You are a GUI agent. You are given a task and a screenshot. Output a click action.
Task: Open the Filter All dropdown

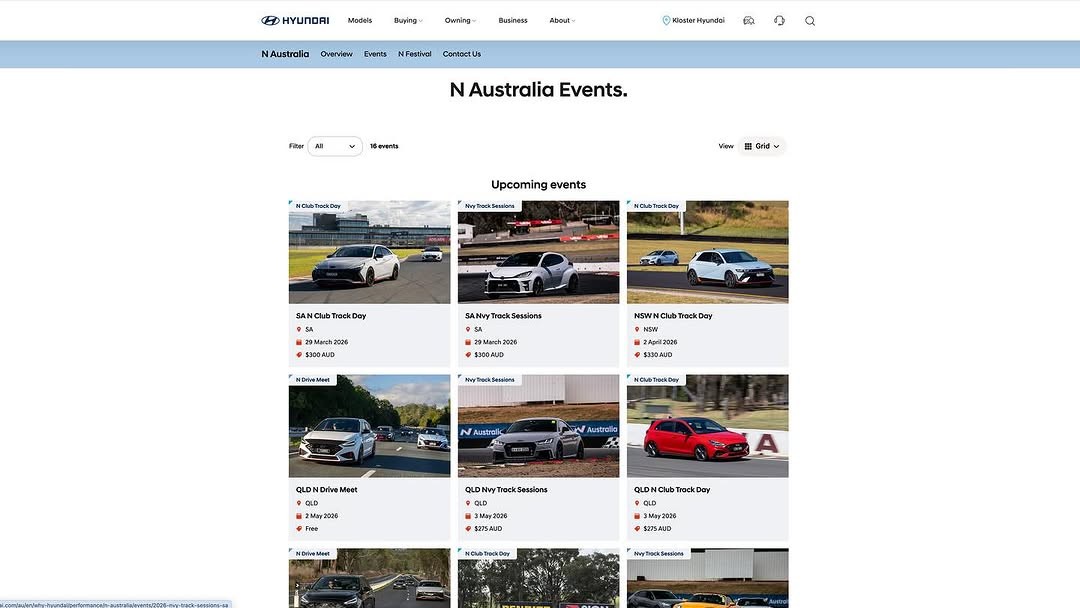pyautogui.click(x=335, y=146)
